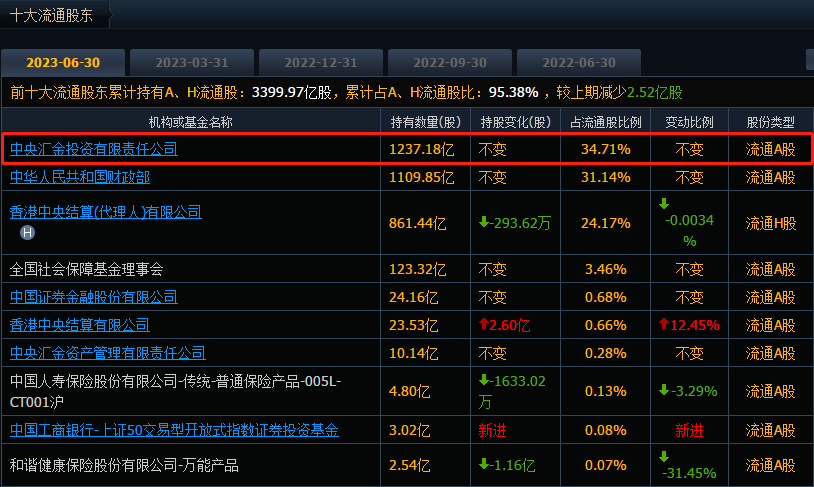Click the green down arrow above -31.45%
Image resolution: width=814 pixels, height=487 pixels.
coord(663,457)
